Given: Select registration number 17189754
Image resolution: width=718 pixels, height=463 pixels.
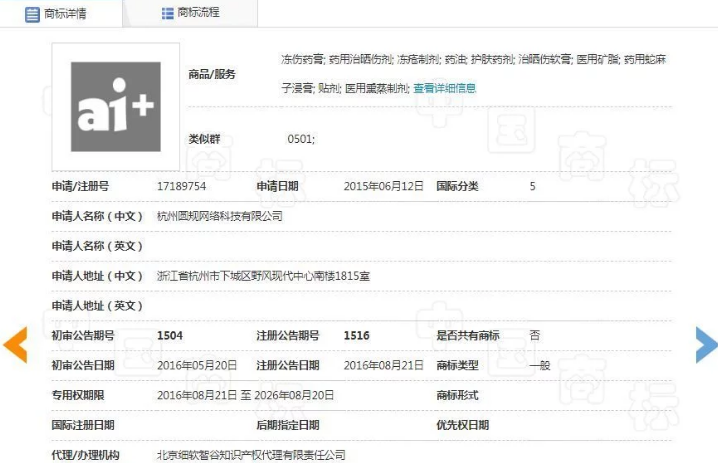Looking at the screenshot, I should pos(181,186).
